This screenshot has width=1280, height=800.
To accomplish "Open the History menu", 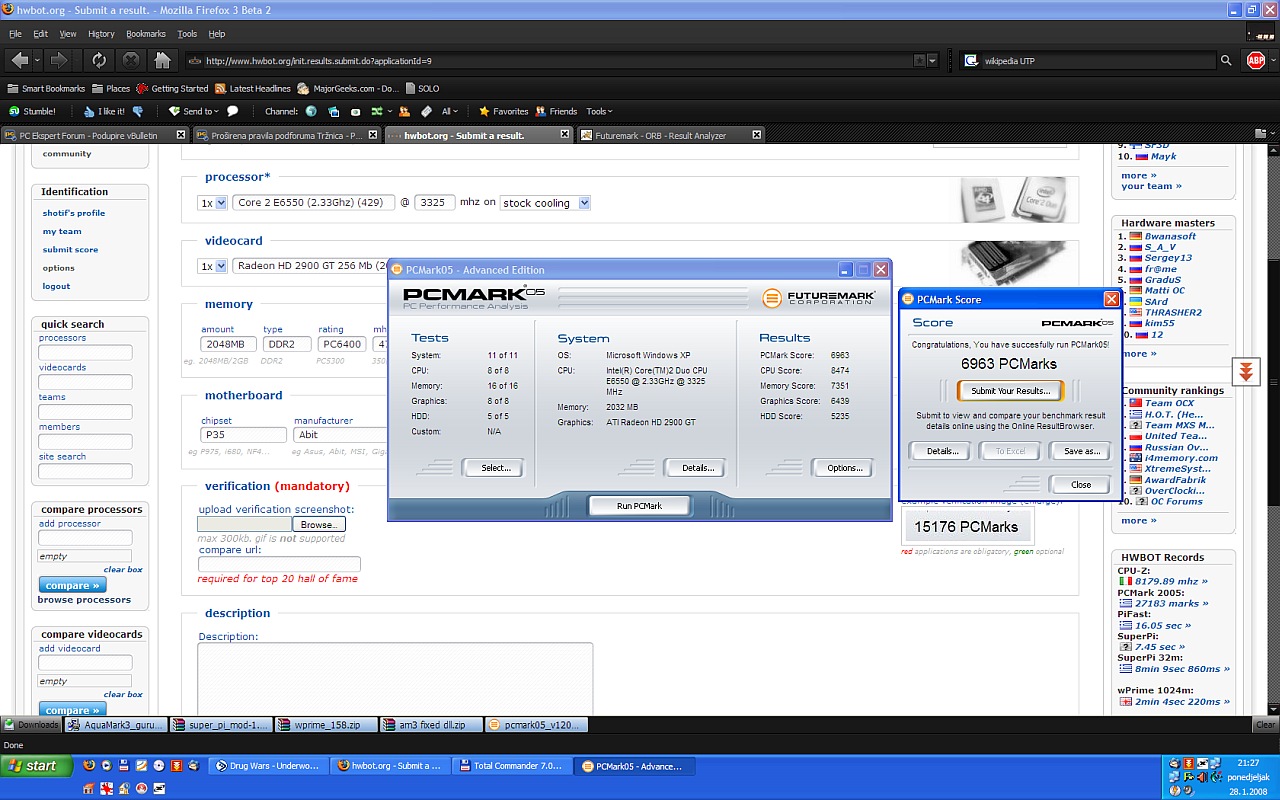I will click(101, 34).
